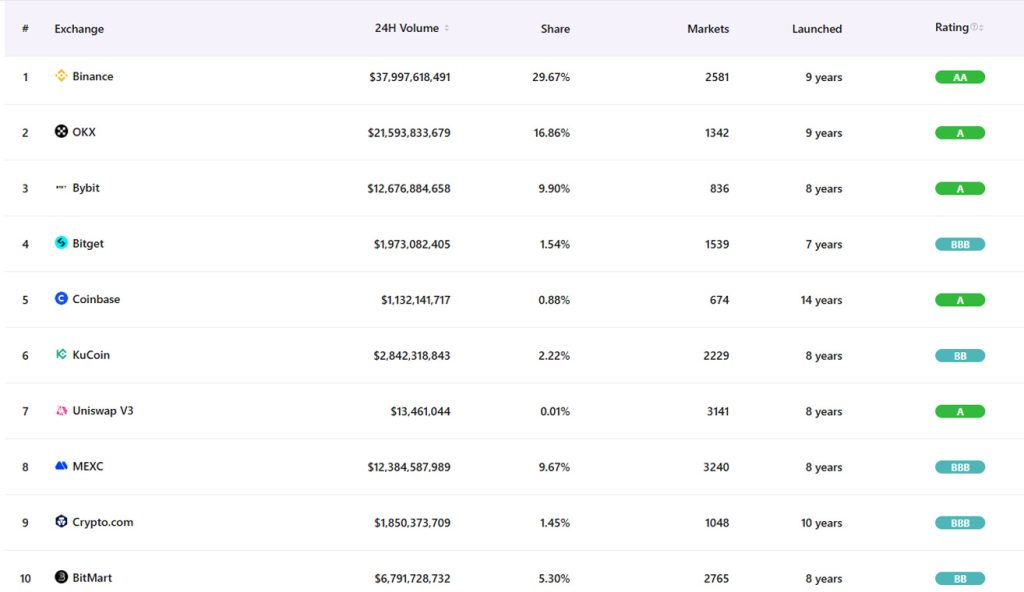Click the 29.67% share value
1024x592 pixels.
tap(551, 77)
